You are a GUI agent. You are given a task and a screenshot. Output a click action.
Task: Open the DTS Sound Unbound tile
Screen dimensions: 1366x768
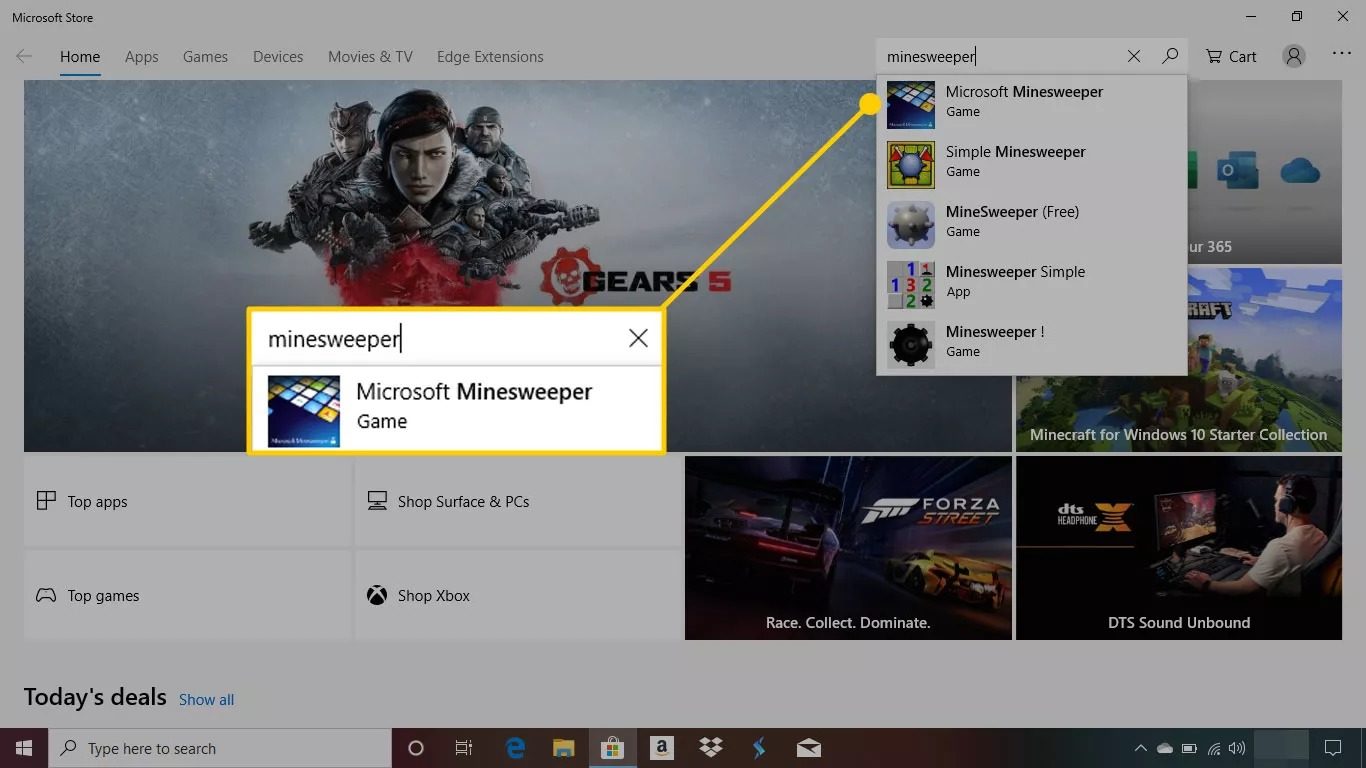click(1179, 548)
